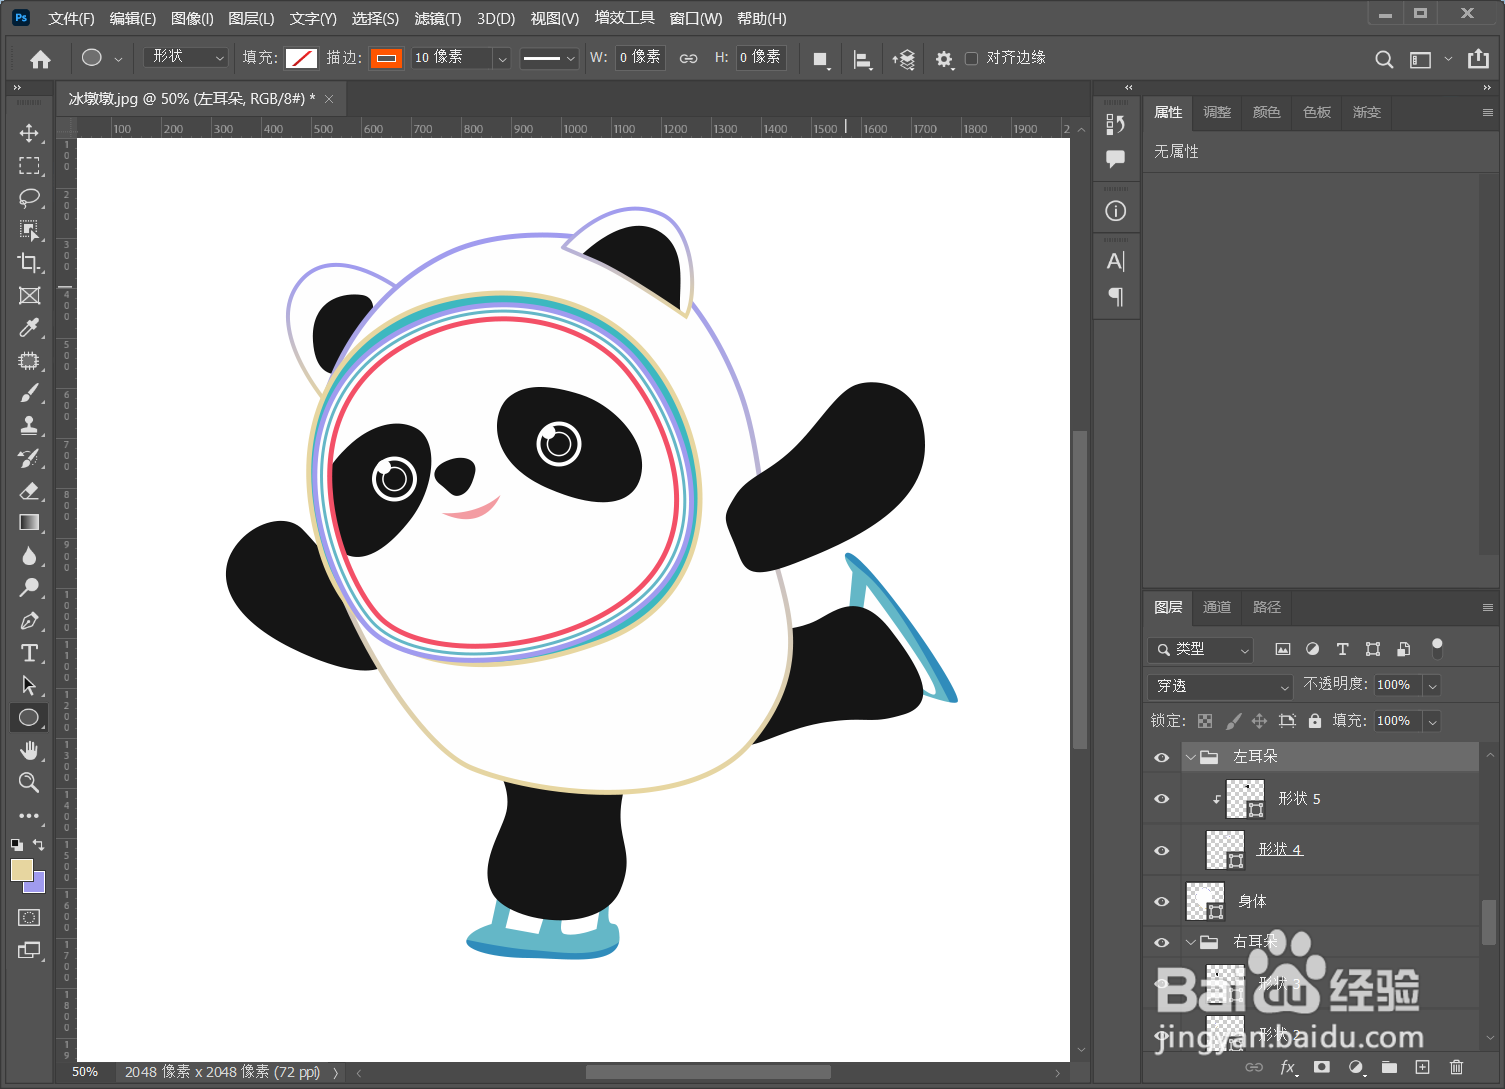1505x1089 pixels.
Task: Select the Frame tool
Action: [29, 296]
